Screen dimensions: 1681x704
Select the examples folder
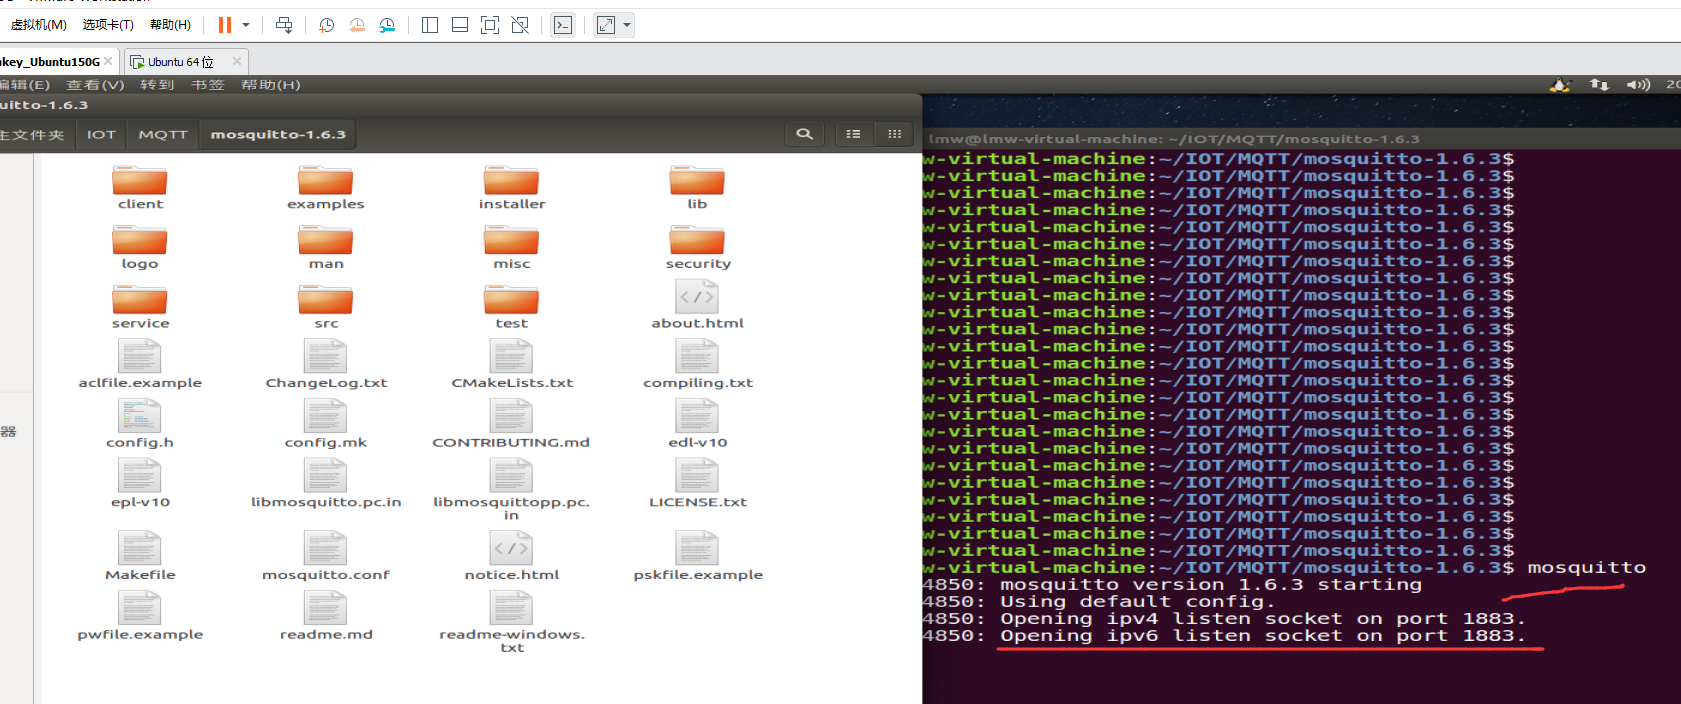pyautogui.click(x=326, y=188)
